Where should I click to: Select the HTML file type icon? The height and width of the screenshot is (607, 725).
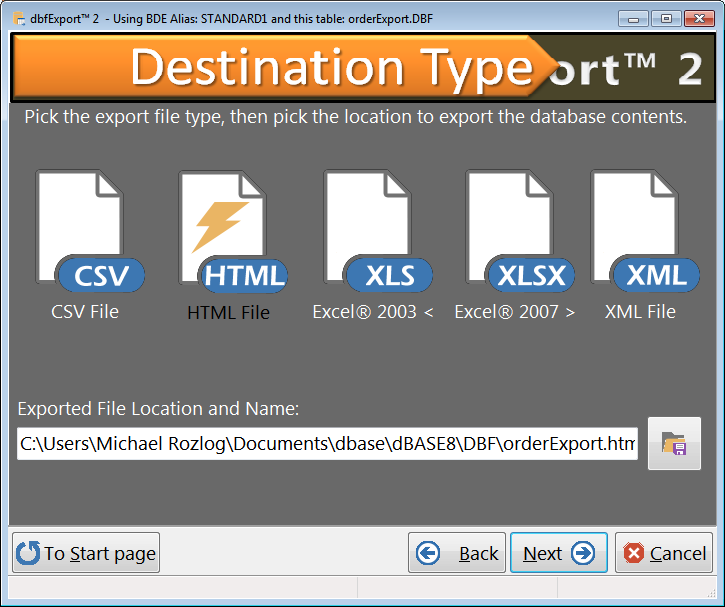(233, 231)
